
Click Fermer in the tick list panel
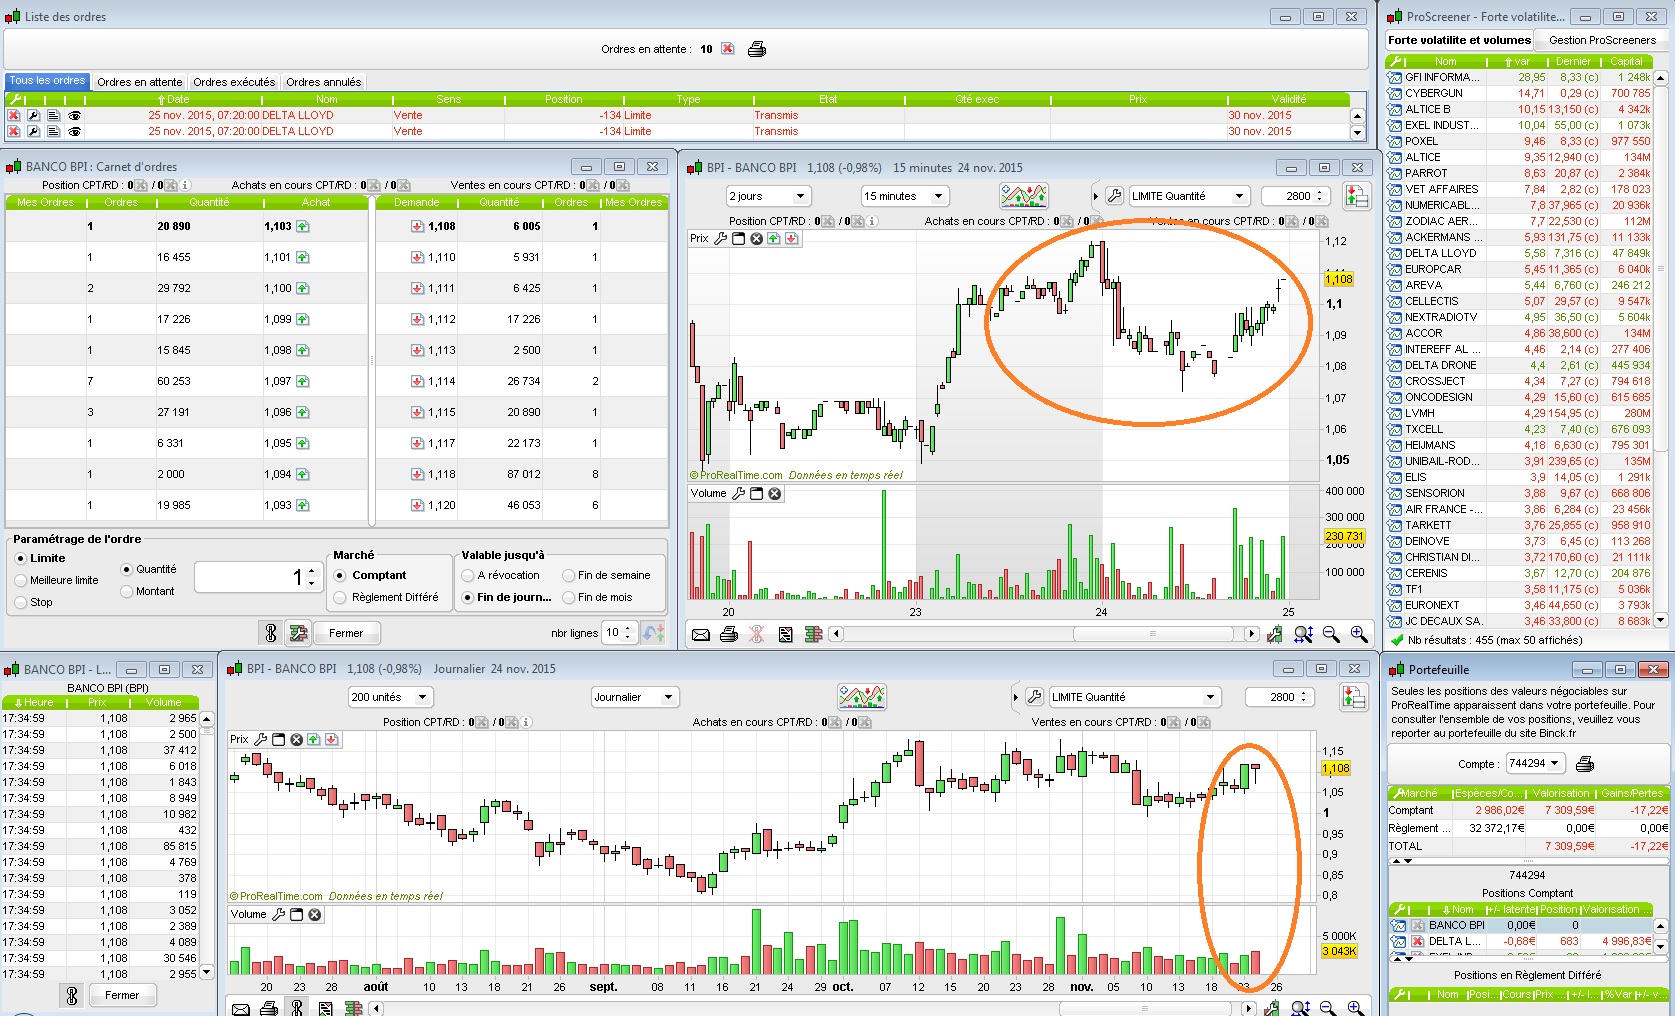click(122, 995)
